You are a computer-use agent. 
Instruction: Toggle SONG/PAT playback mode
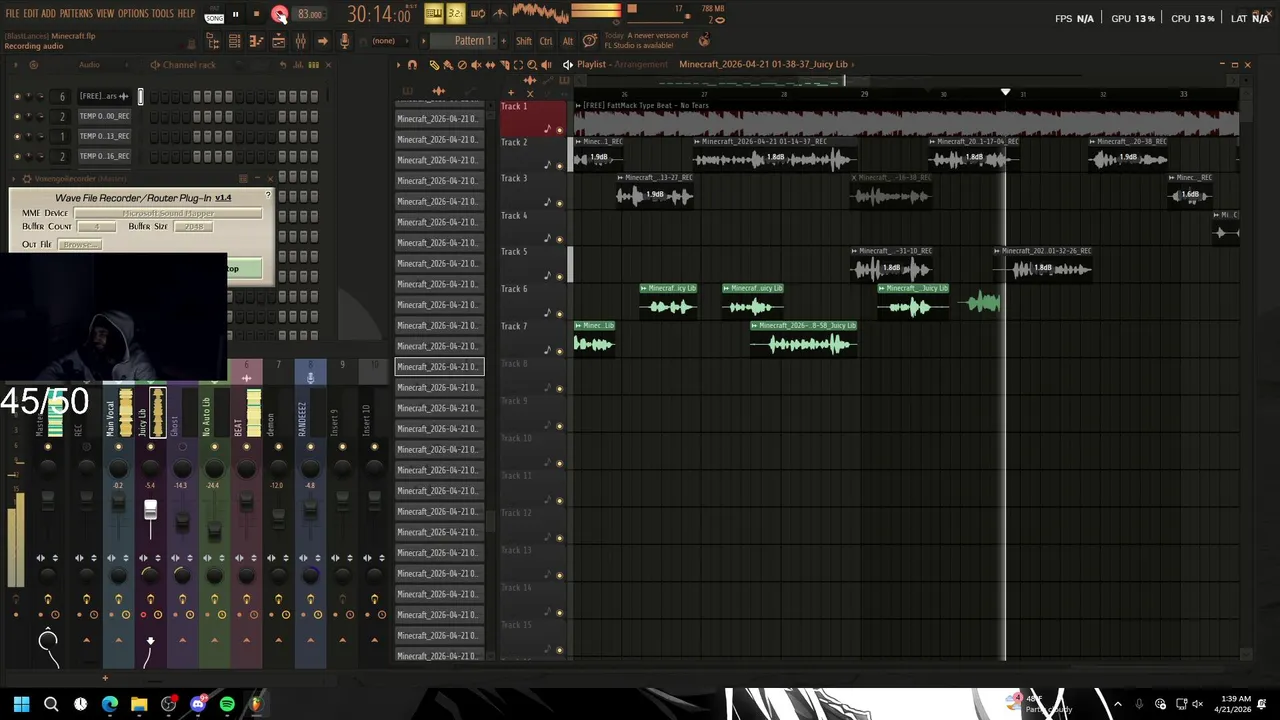(x=214, y=15)
